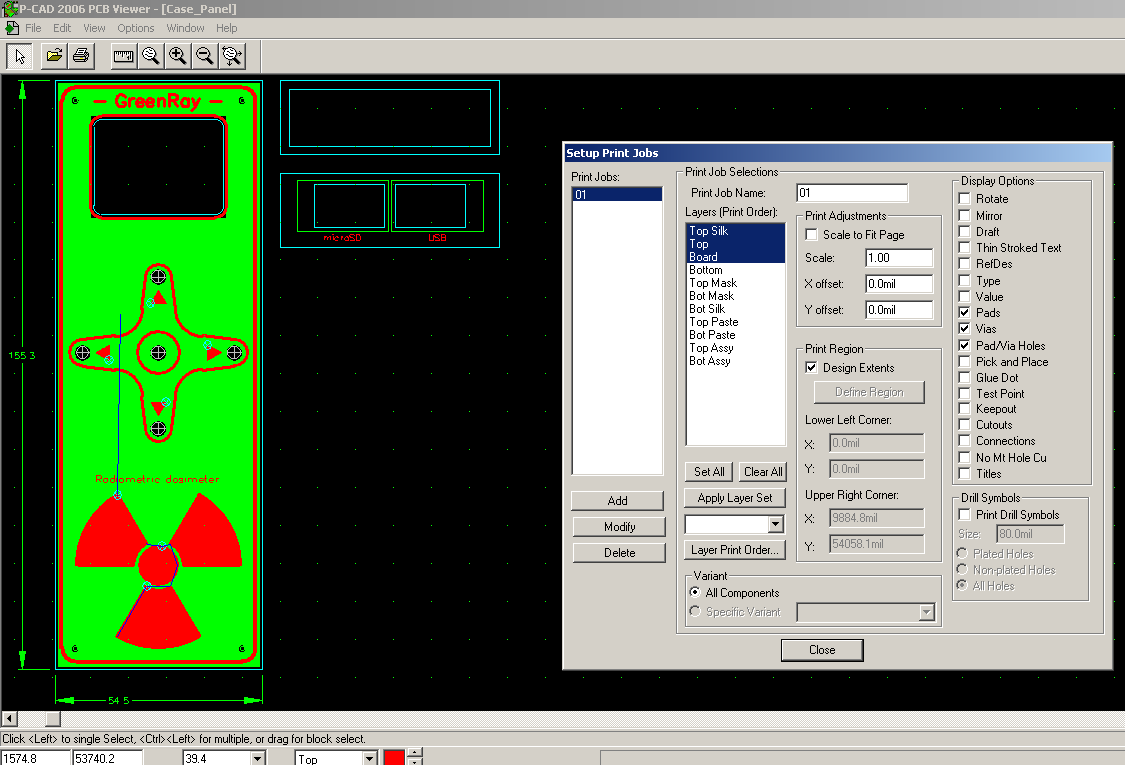
Task: Click the Delete button
Action: (x=619, y=553)
